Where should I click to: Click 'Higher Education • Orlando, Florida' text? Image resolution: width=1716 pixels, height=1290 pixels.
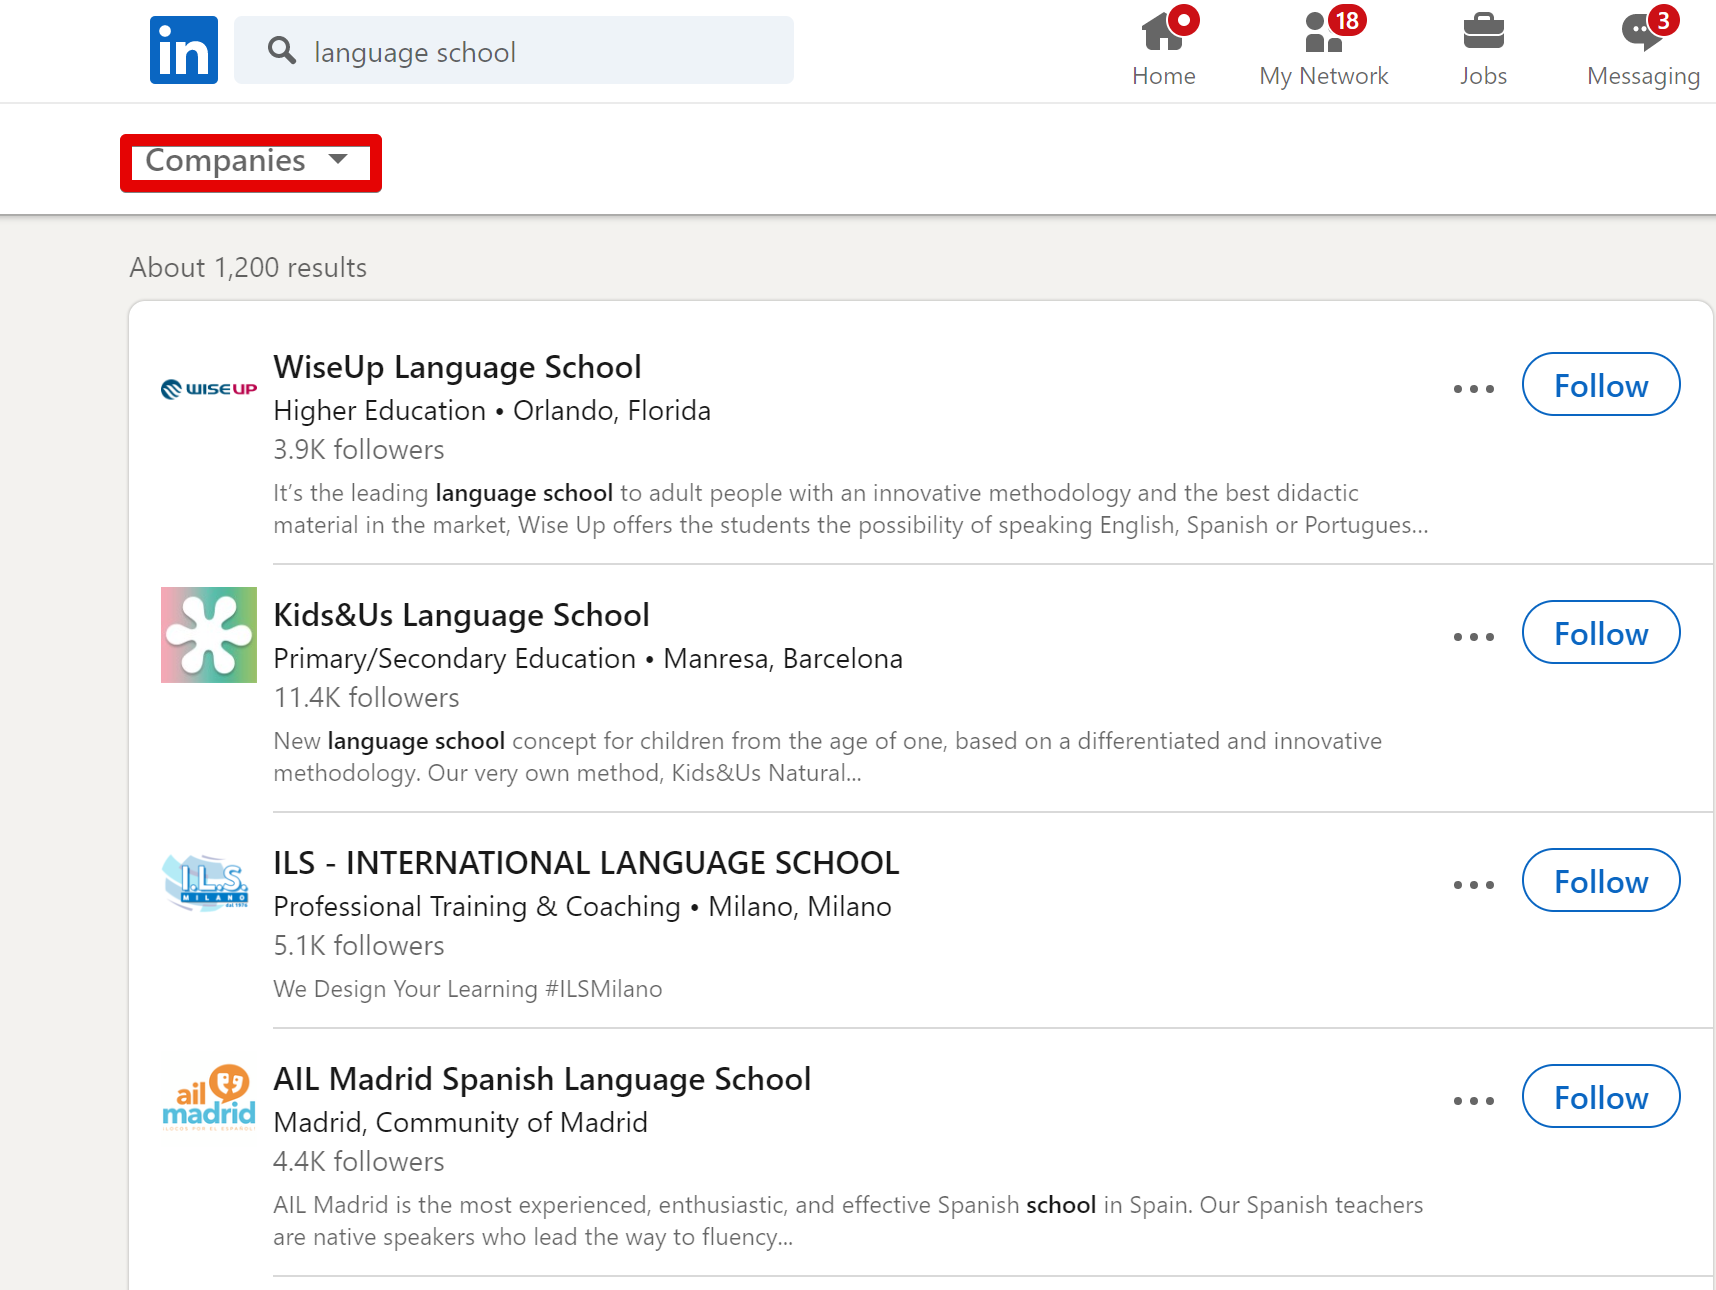coord(492,411)
